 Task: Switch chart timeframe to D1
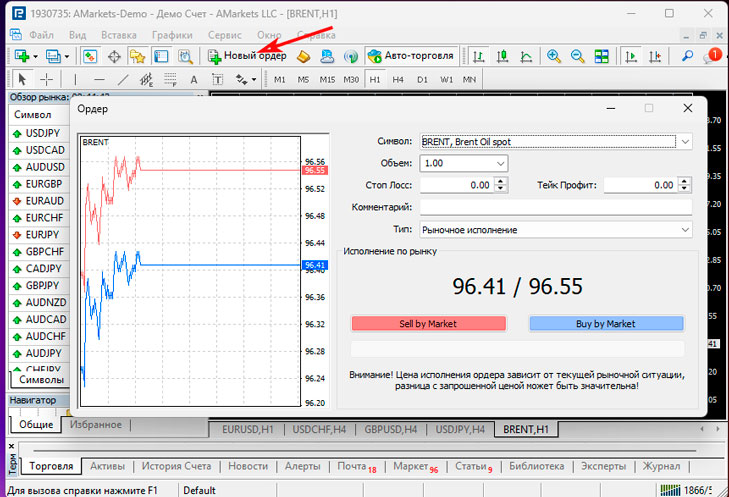click(422, 79)
